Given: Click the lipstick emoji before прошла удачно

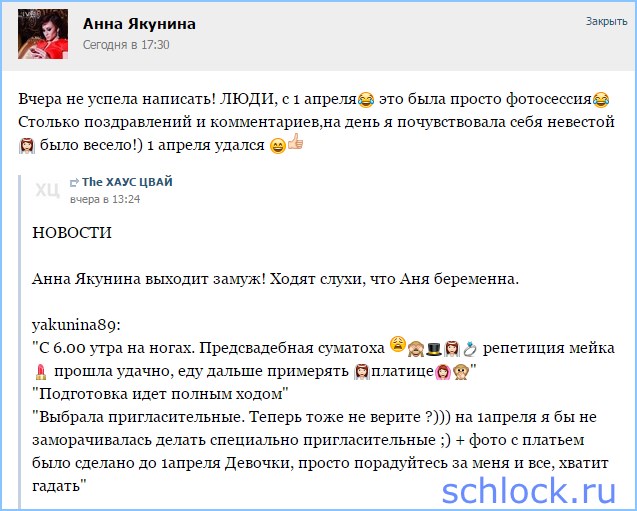Looking at the screenshot, I should [41, 373].
